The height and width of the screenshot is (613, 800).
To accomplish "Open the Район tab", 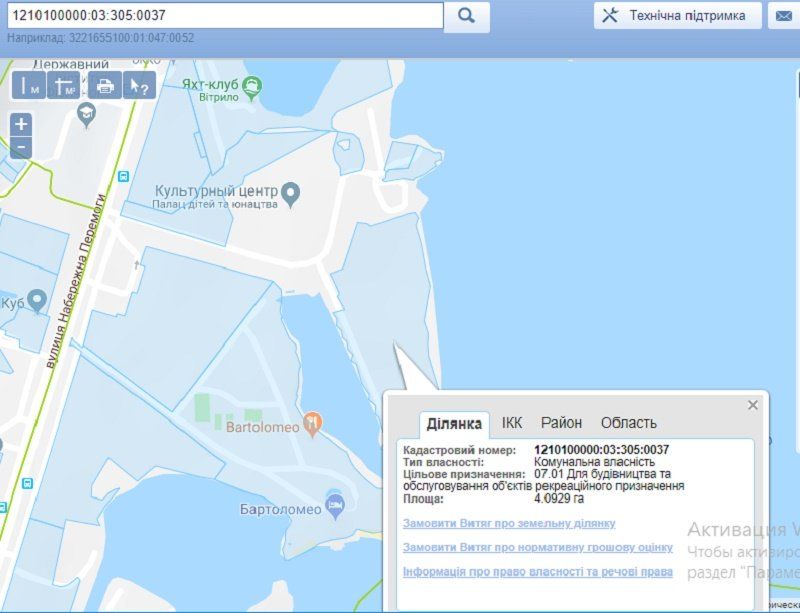I will [561, 423].
